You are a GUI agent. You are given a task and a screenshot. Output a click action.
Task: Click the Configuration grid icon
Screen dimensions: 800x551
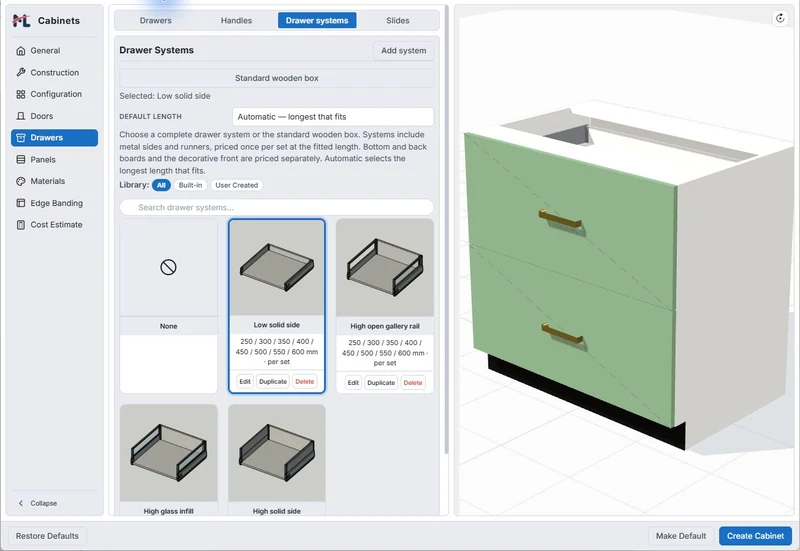tap(20, 94)
